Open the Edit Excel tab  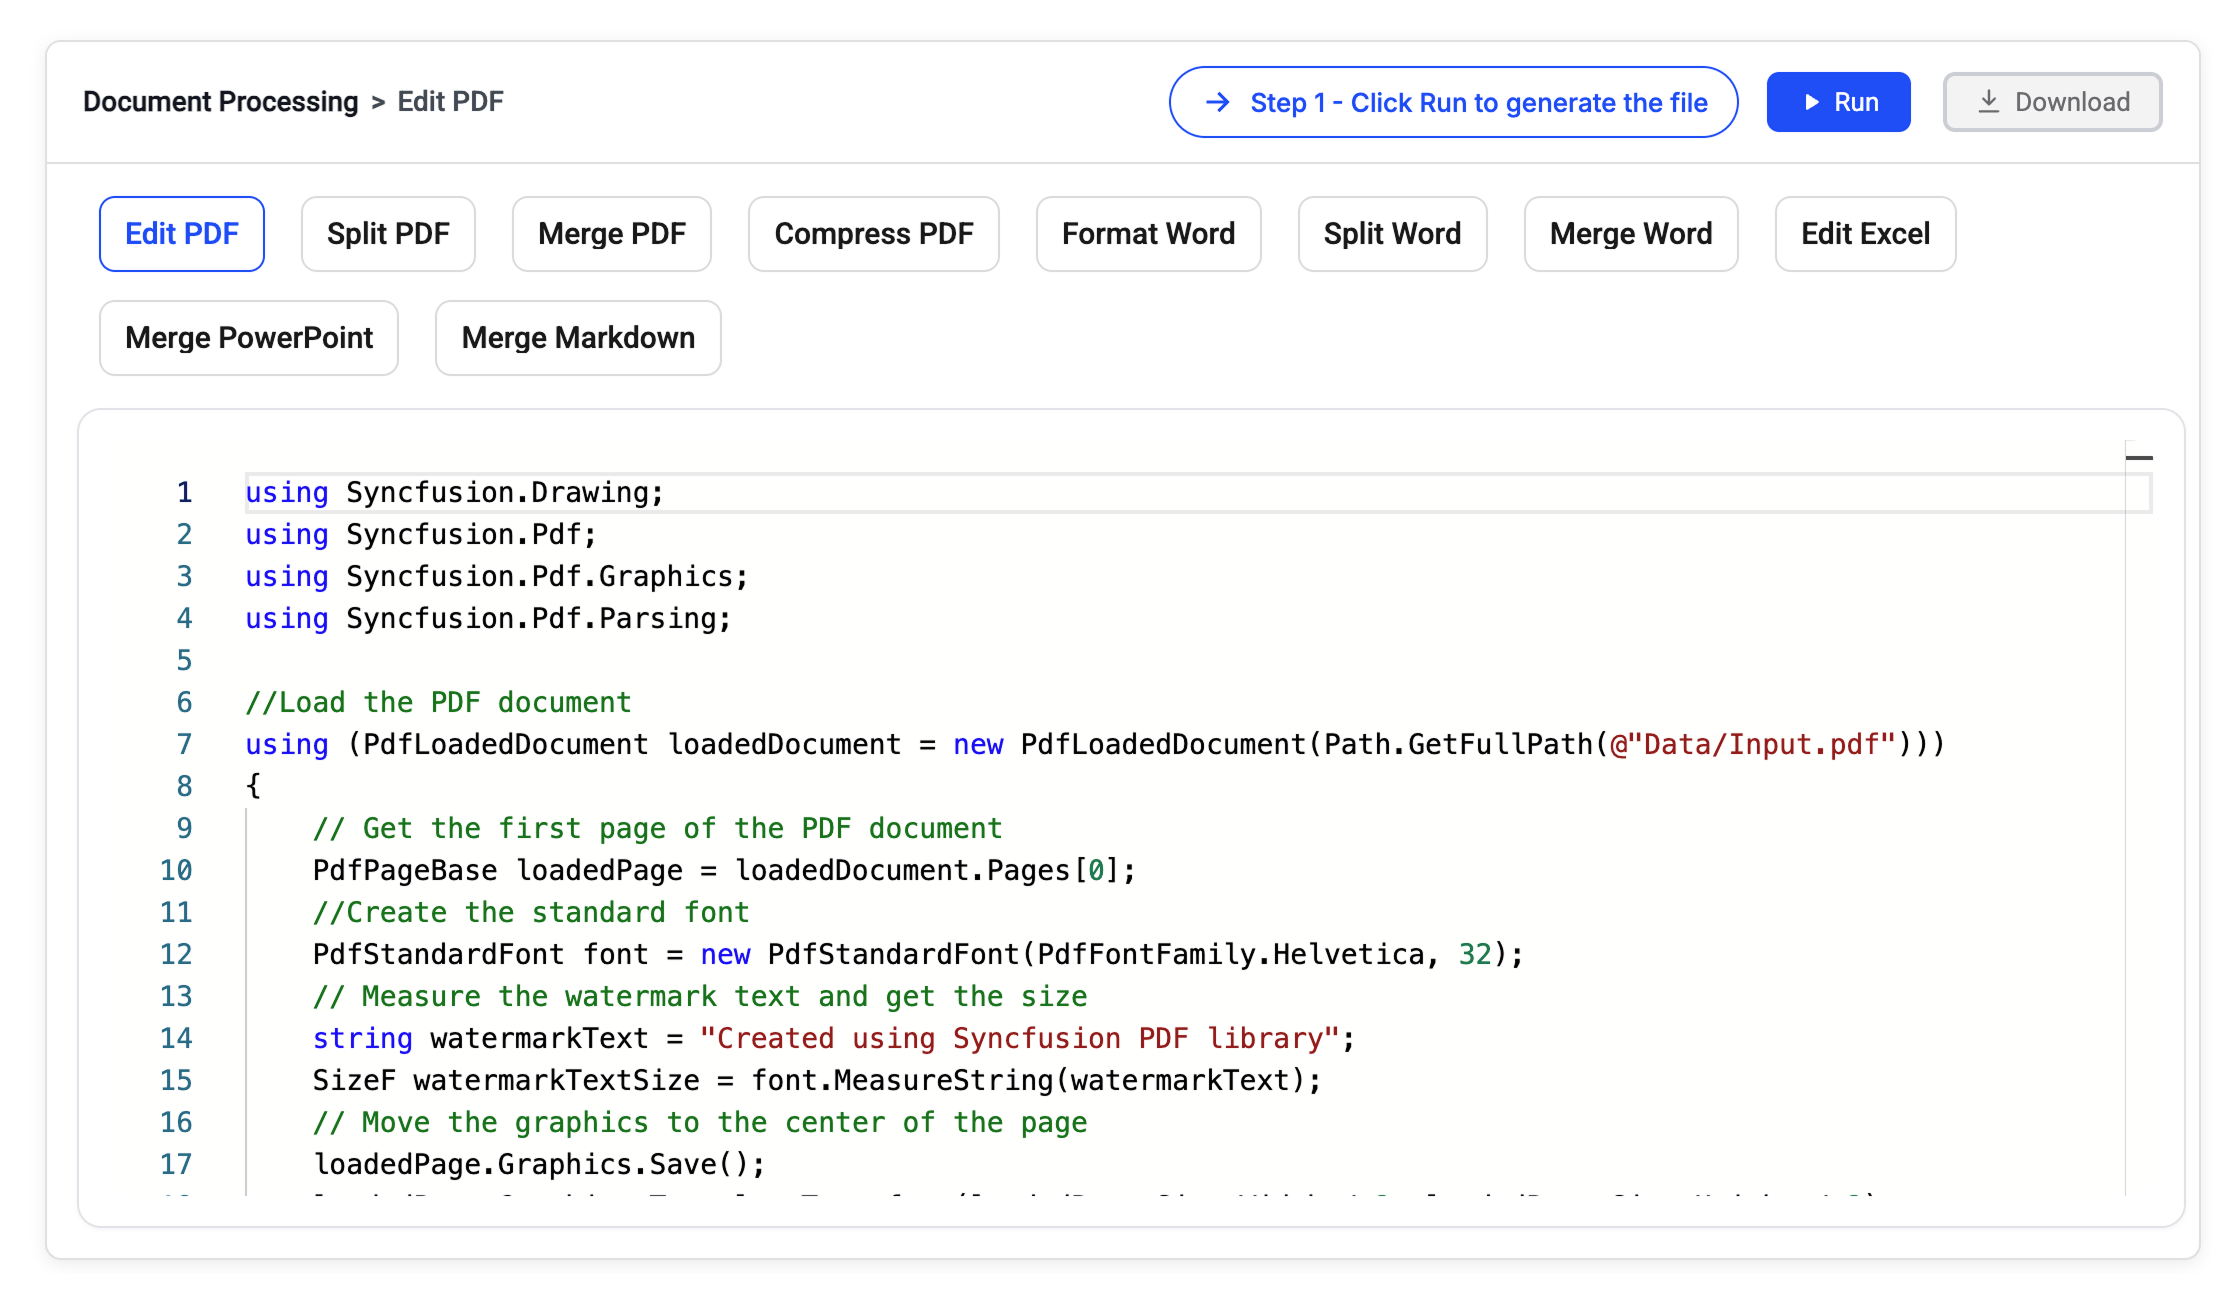point(1866,234)
